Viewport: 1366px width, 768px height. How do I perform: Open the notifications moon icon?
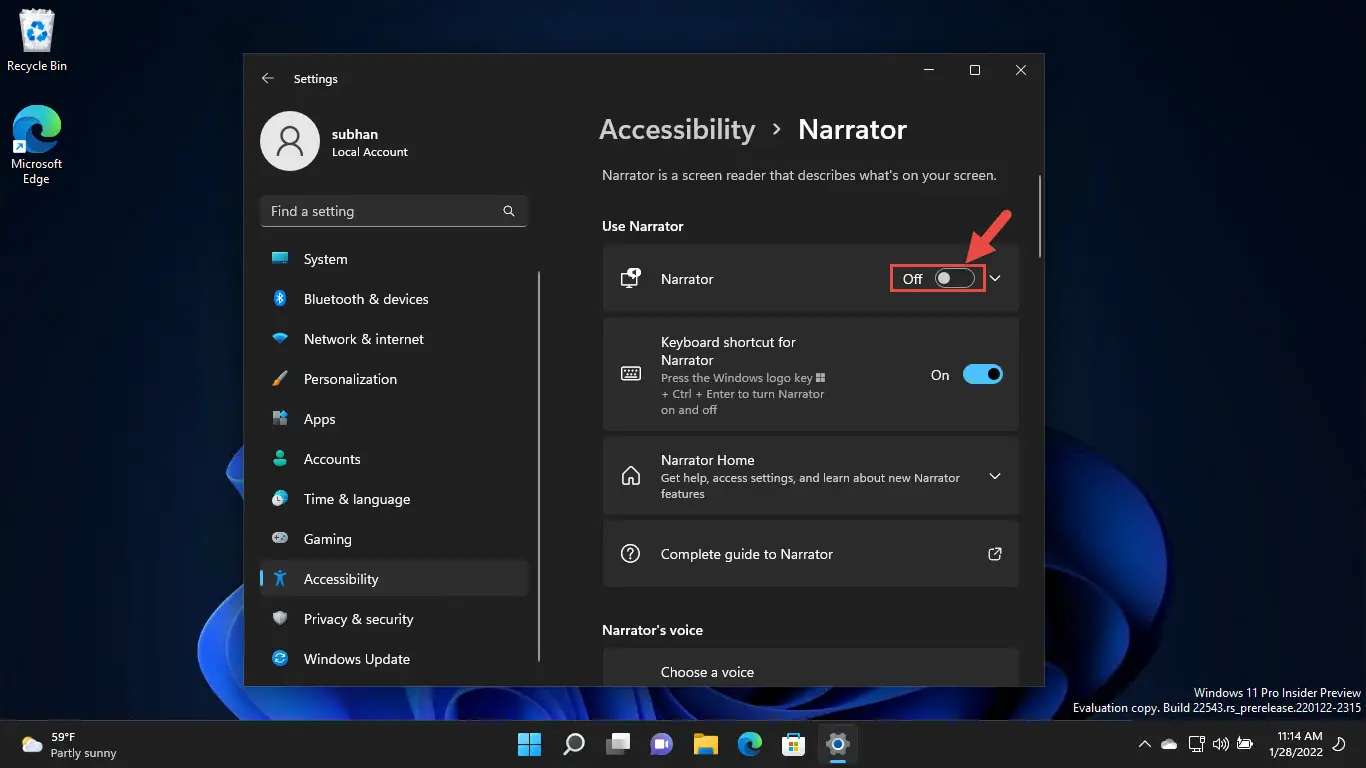(1340, 744)
